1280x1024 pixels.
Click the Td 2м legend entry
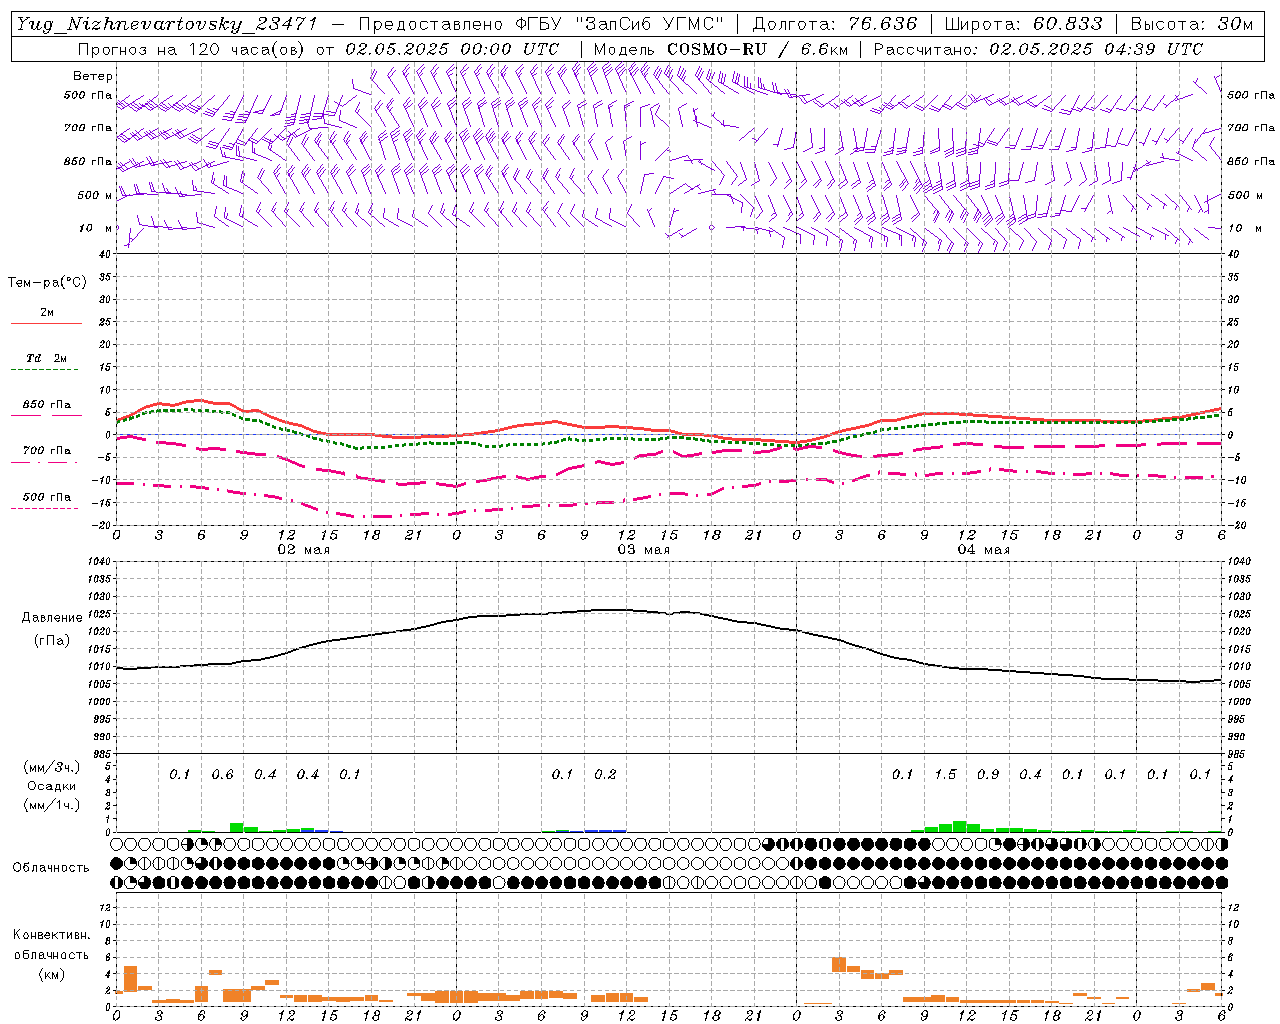pos(47,358)
